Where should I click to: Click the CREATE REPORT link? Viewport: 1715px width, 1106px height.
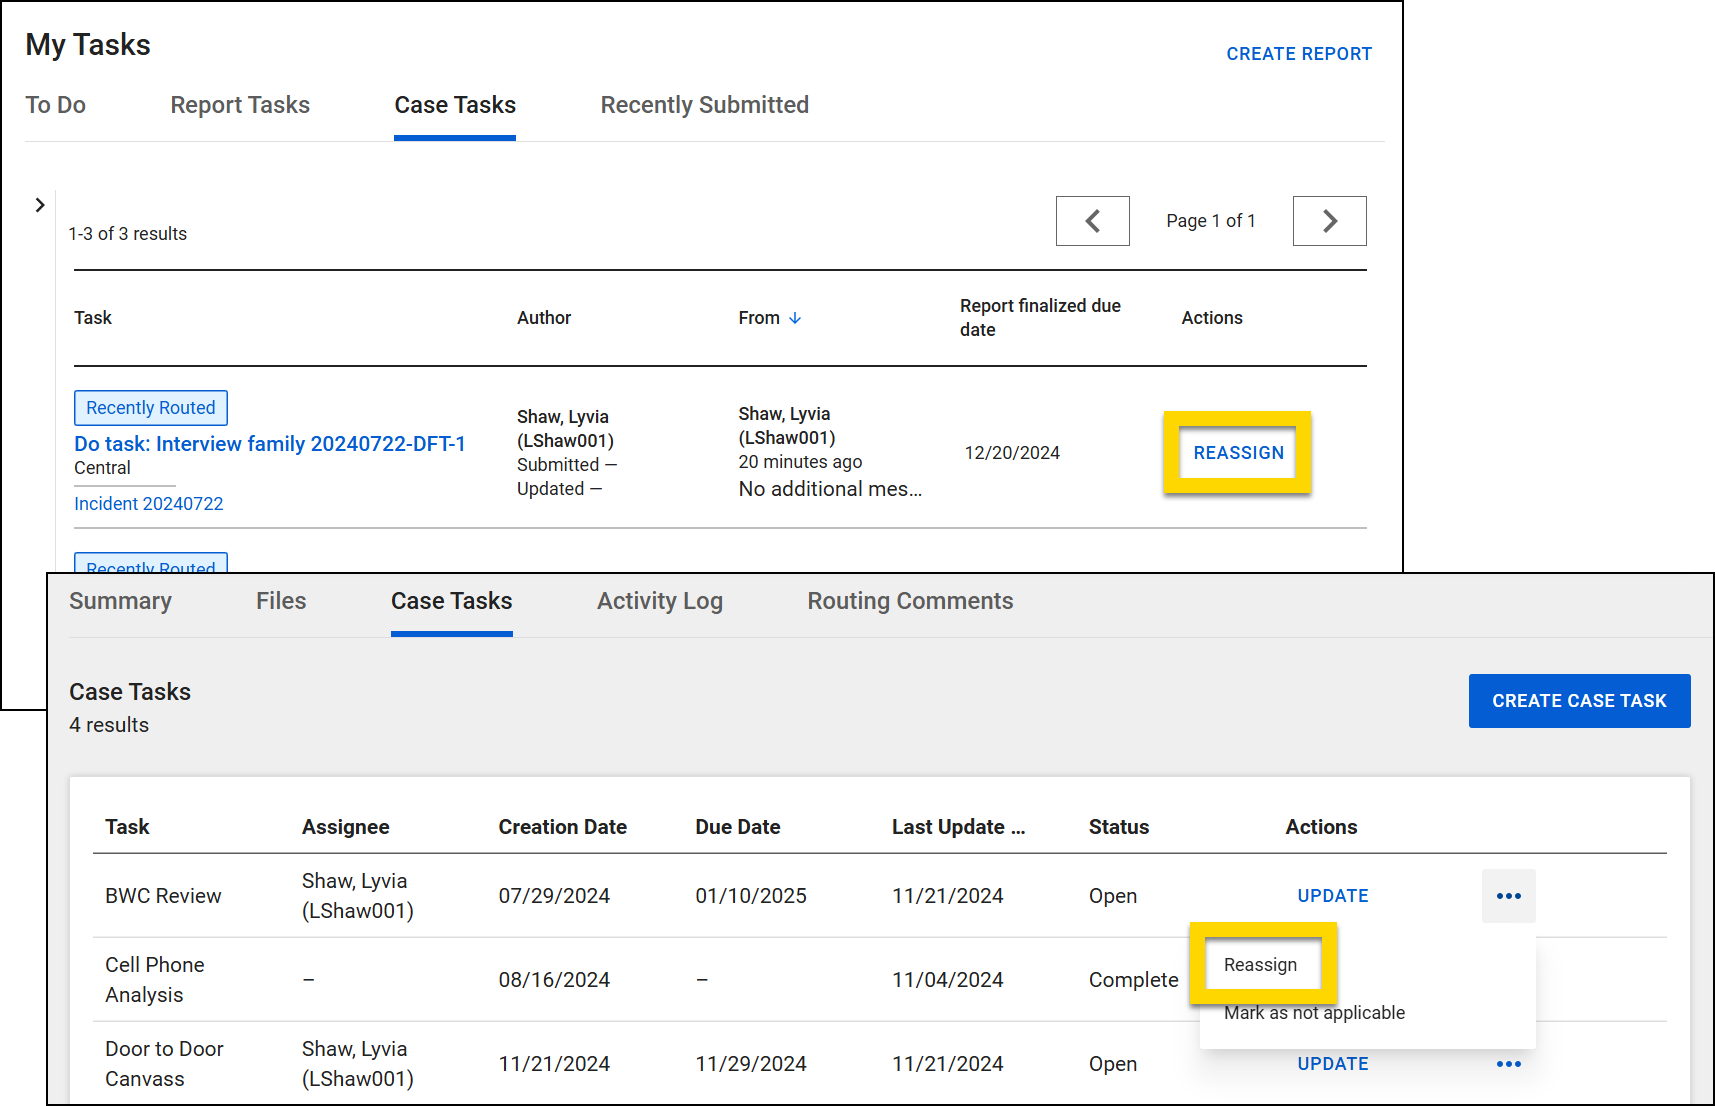coord(1299,54)
